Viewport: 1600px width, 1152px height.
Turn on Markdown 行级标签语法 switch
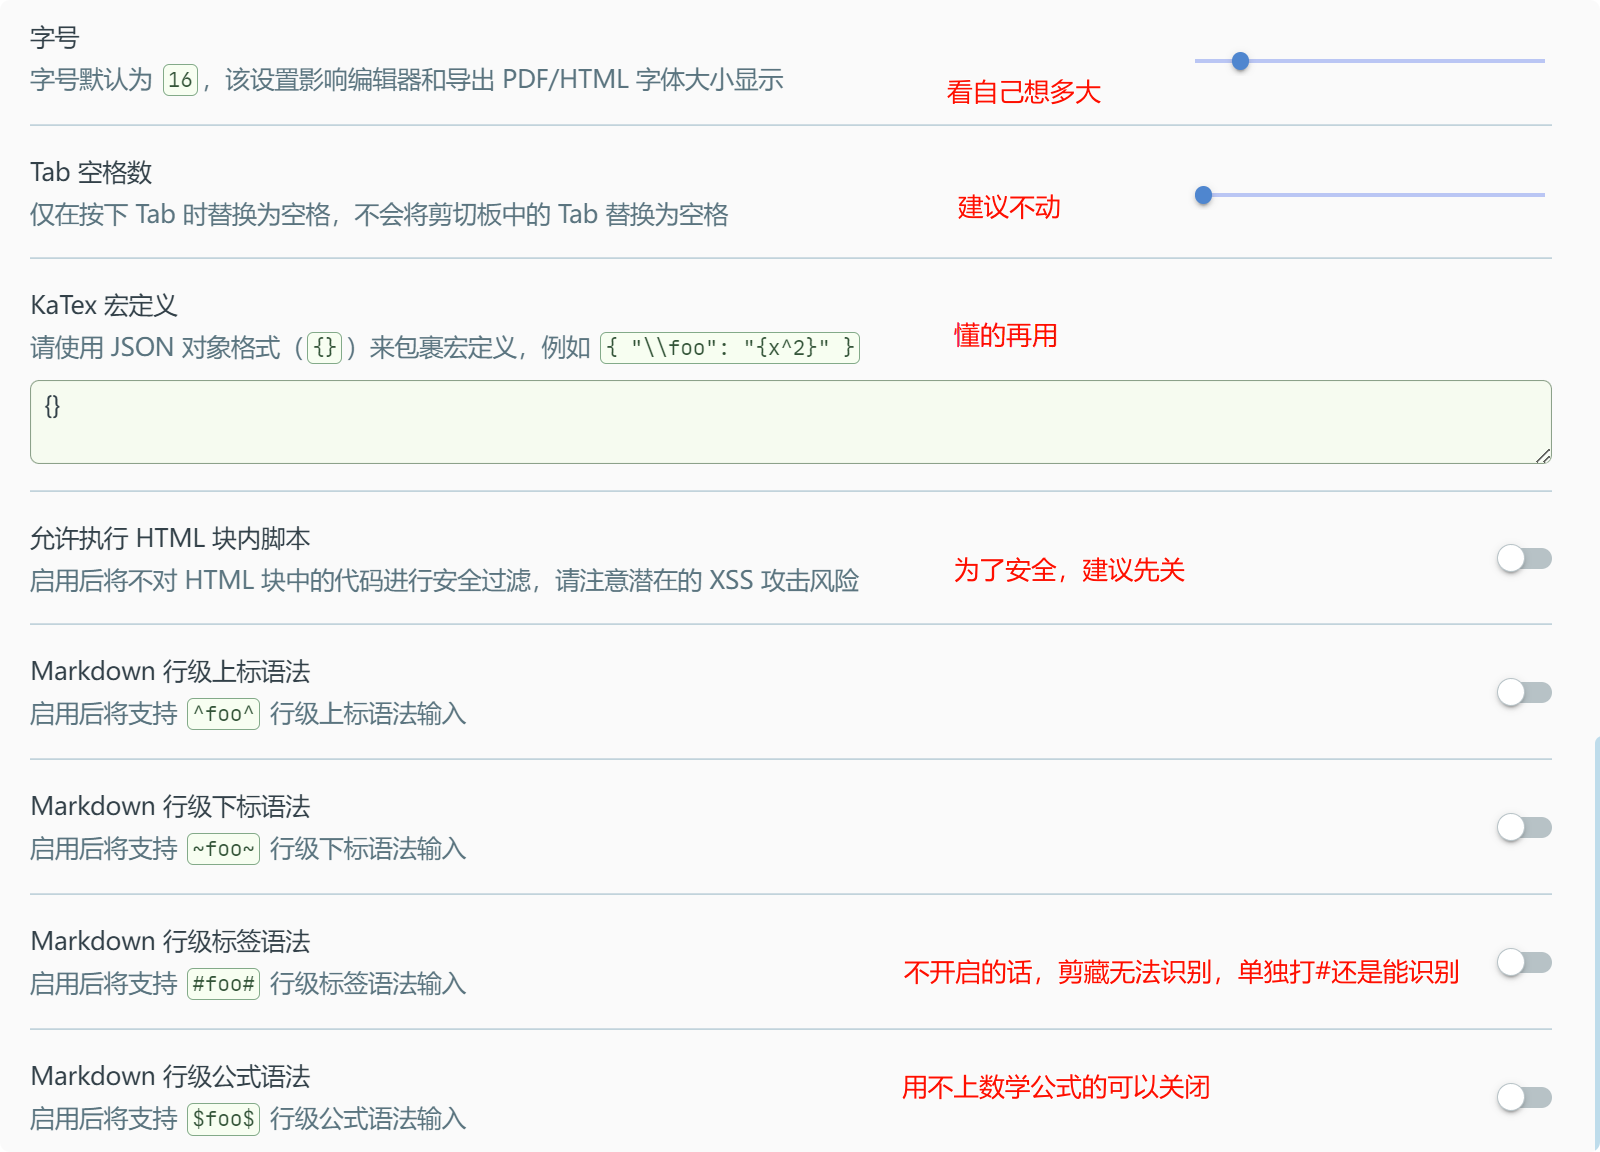click(x=1524, y=962)
